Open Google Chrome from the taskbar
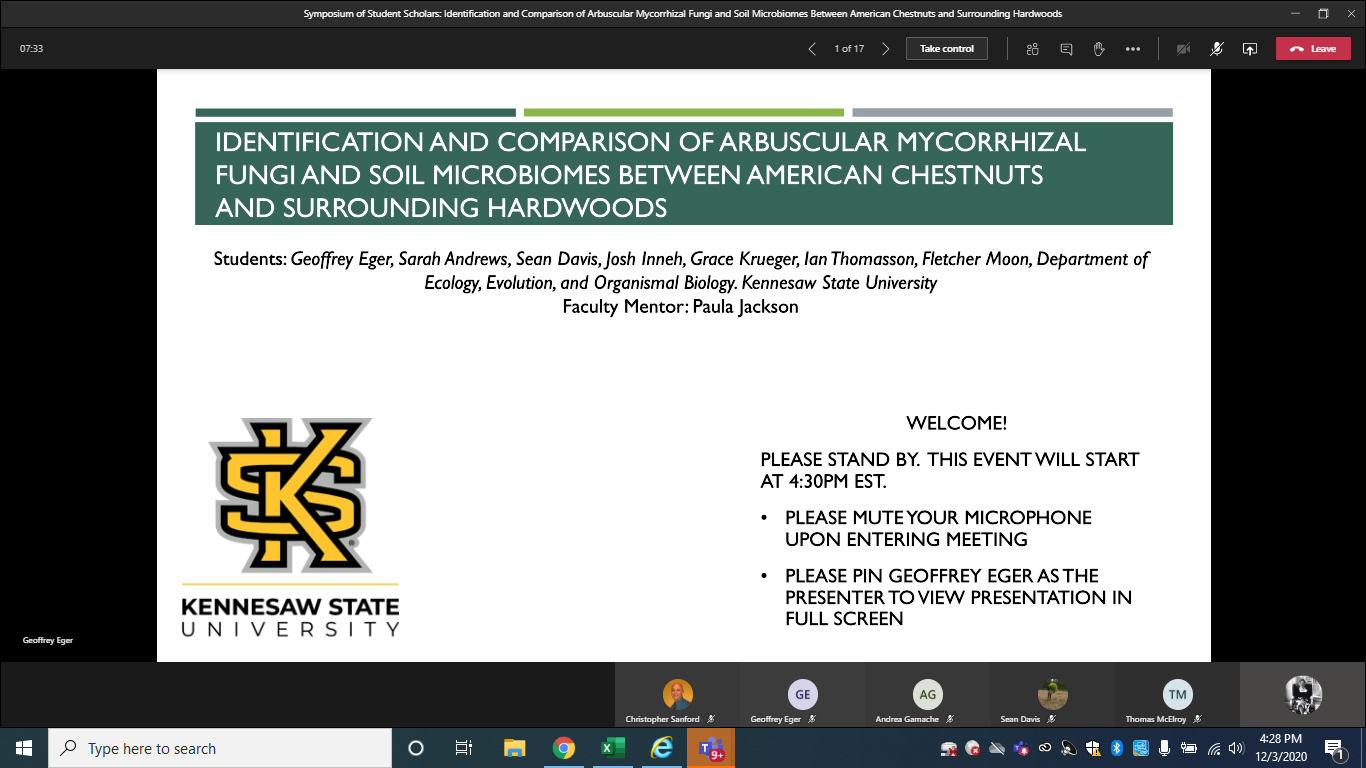This screenshot has height=768, width=1366. [564, 748]
